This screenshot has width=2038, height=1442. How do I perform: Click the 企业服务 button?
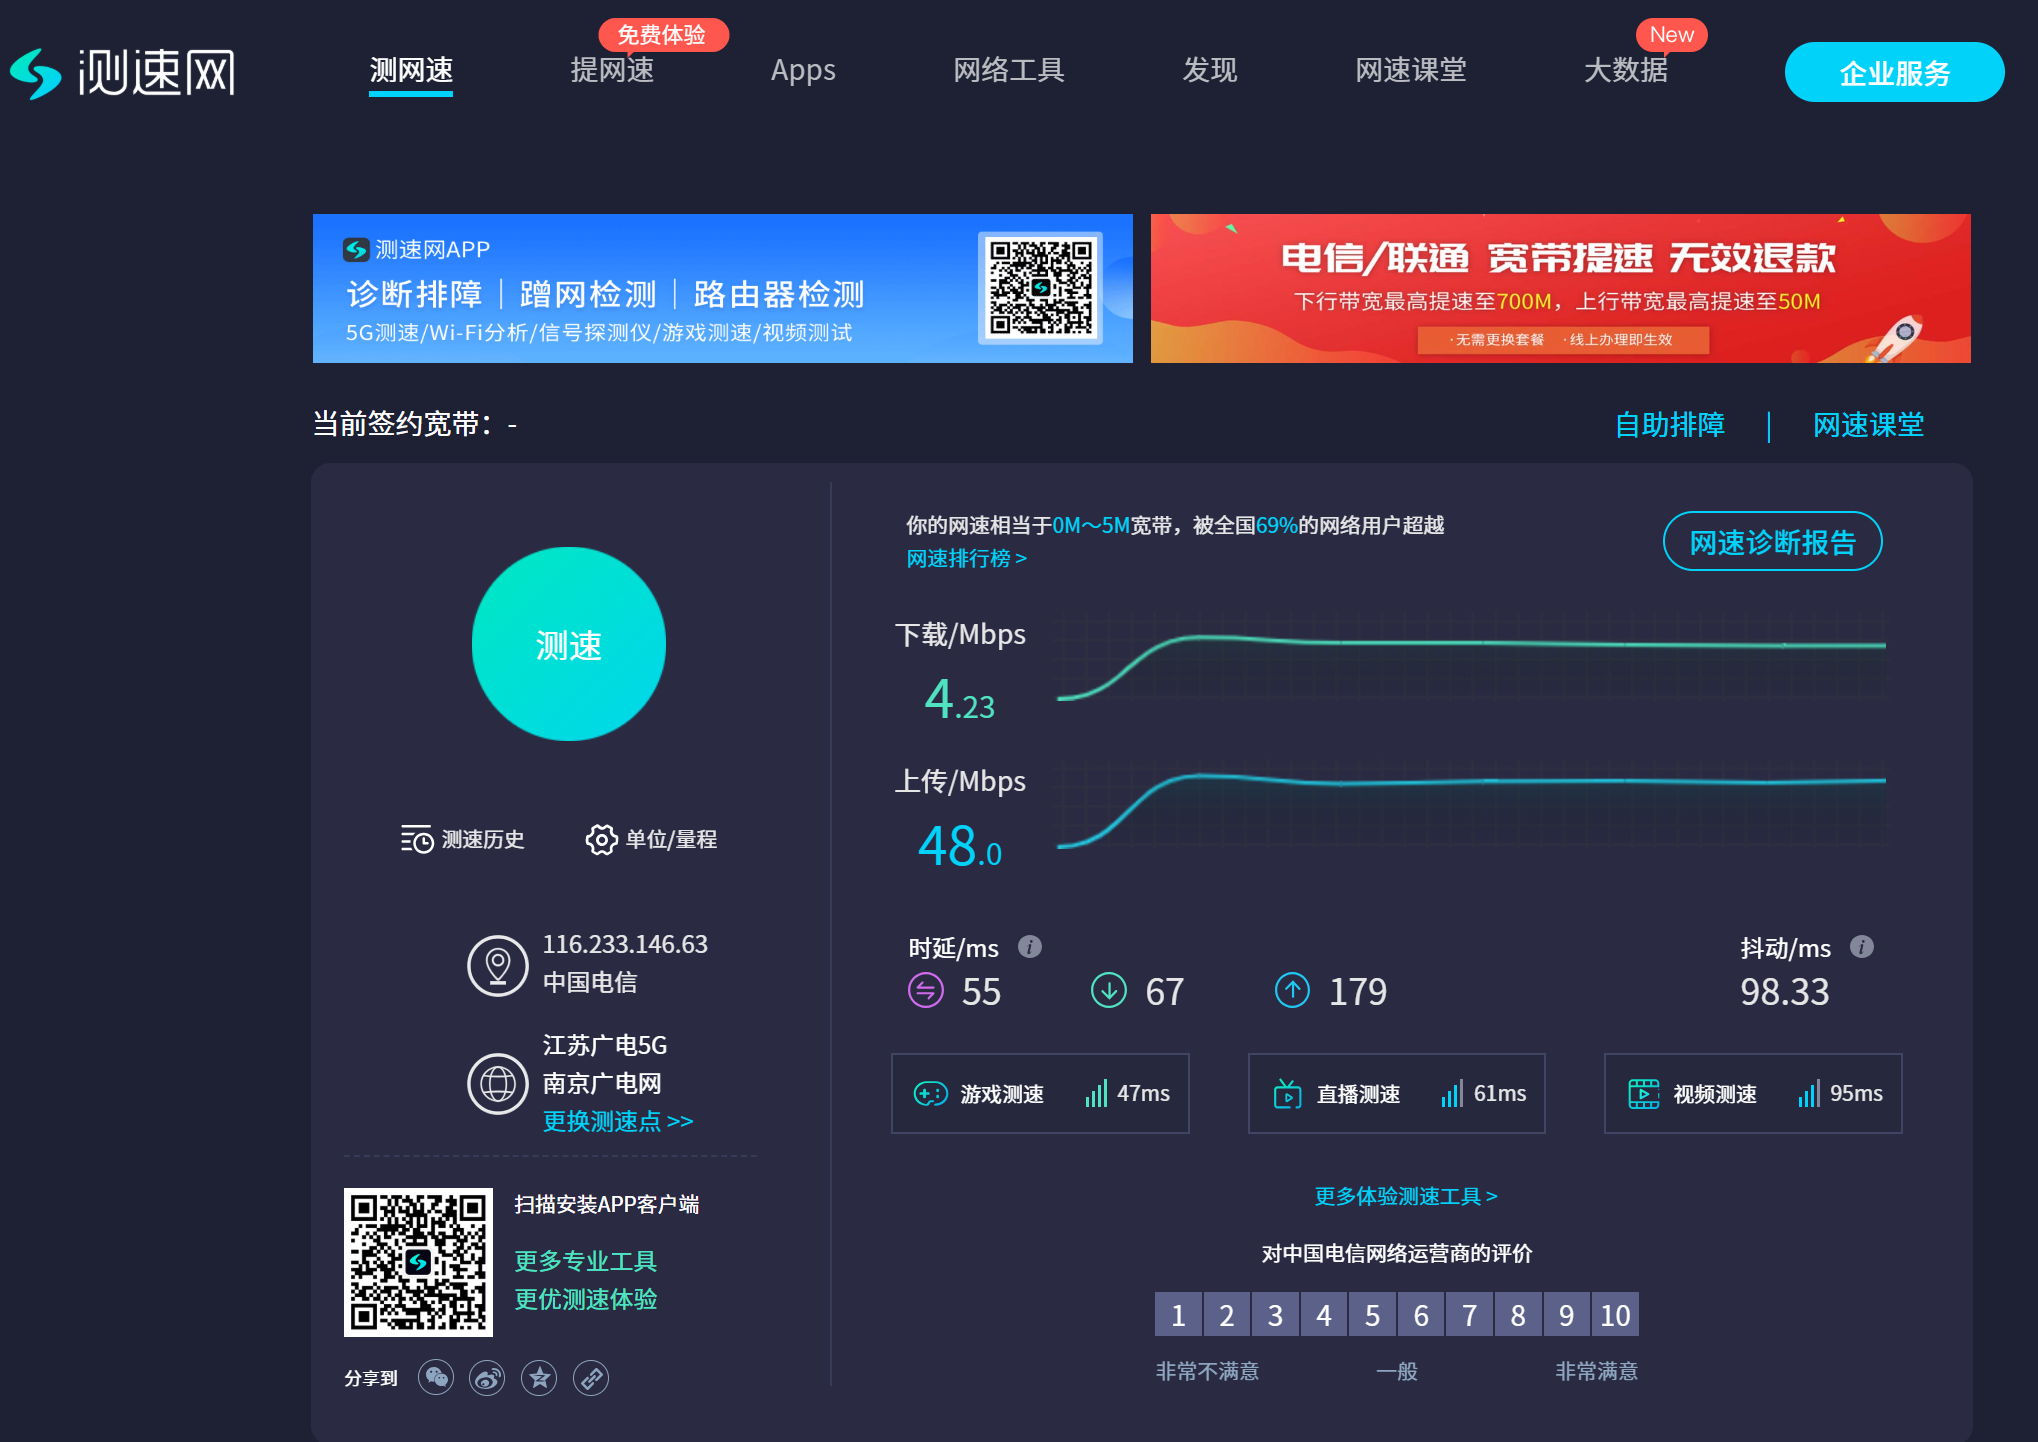point(1895,72)
